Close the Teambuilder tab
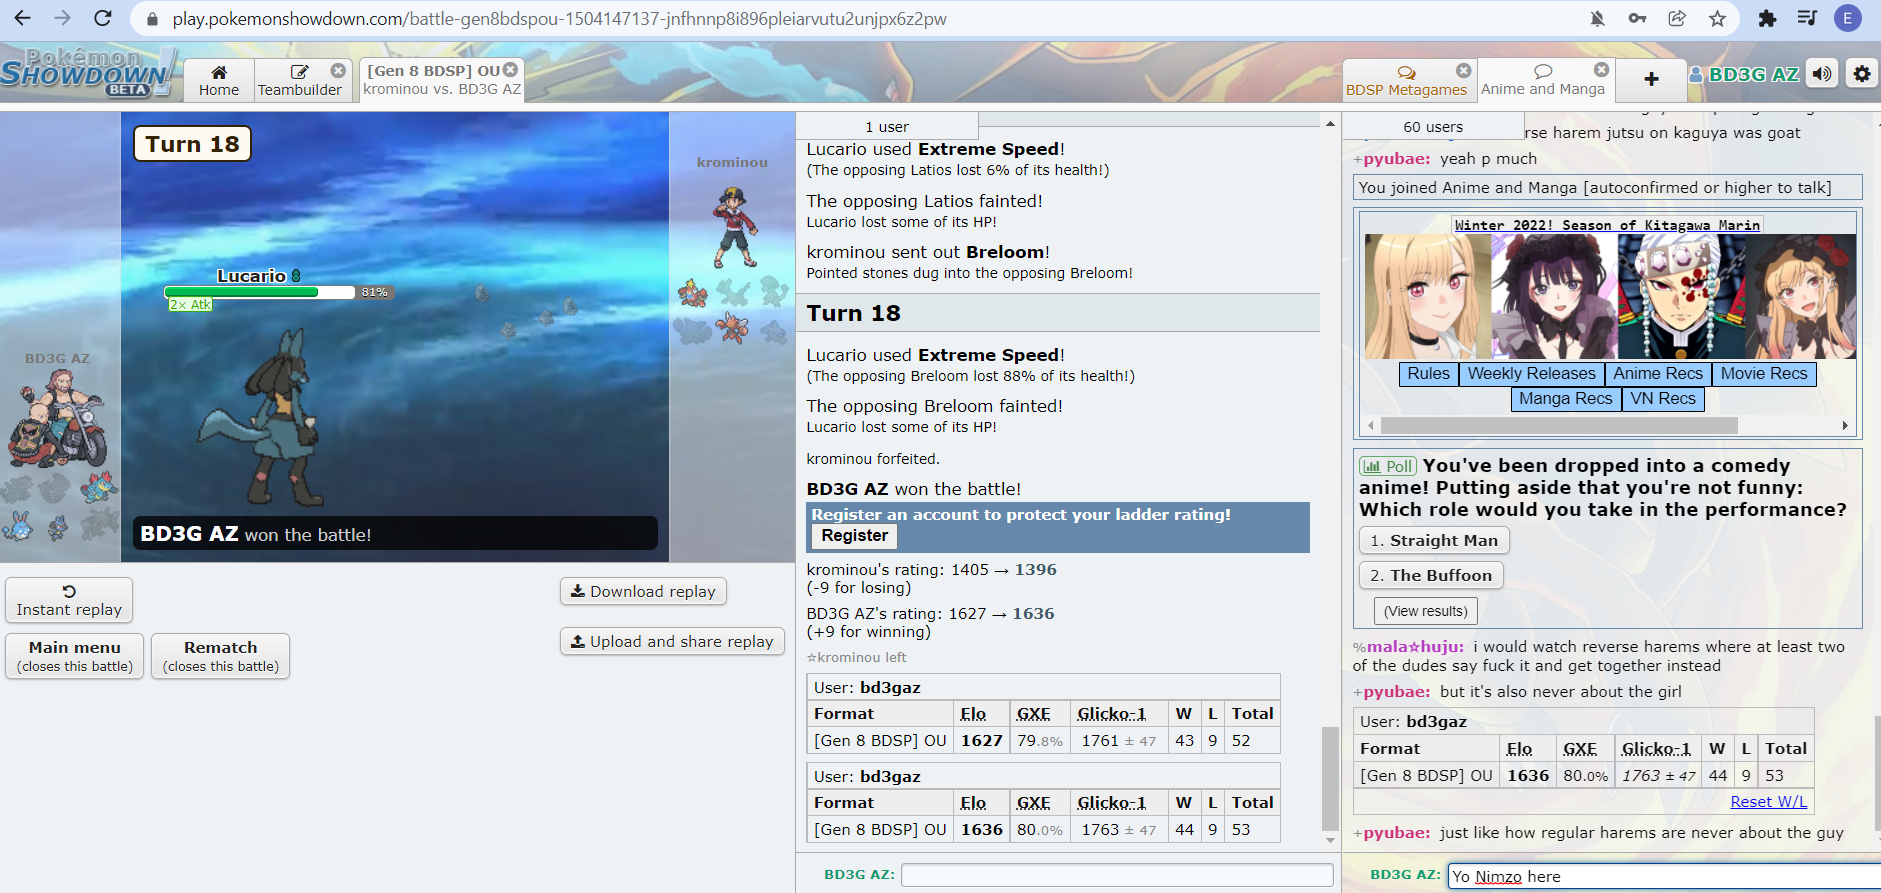 pos(338,71)
